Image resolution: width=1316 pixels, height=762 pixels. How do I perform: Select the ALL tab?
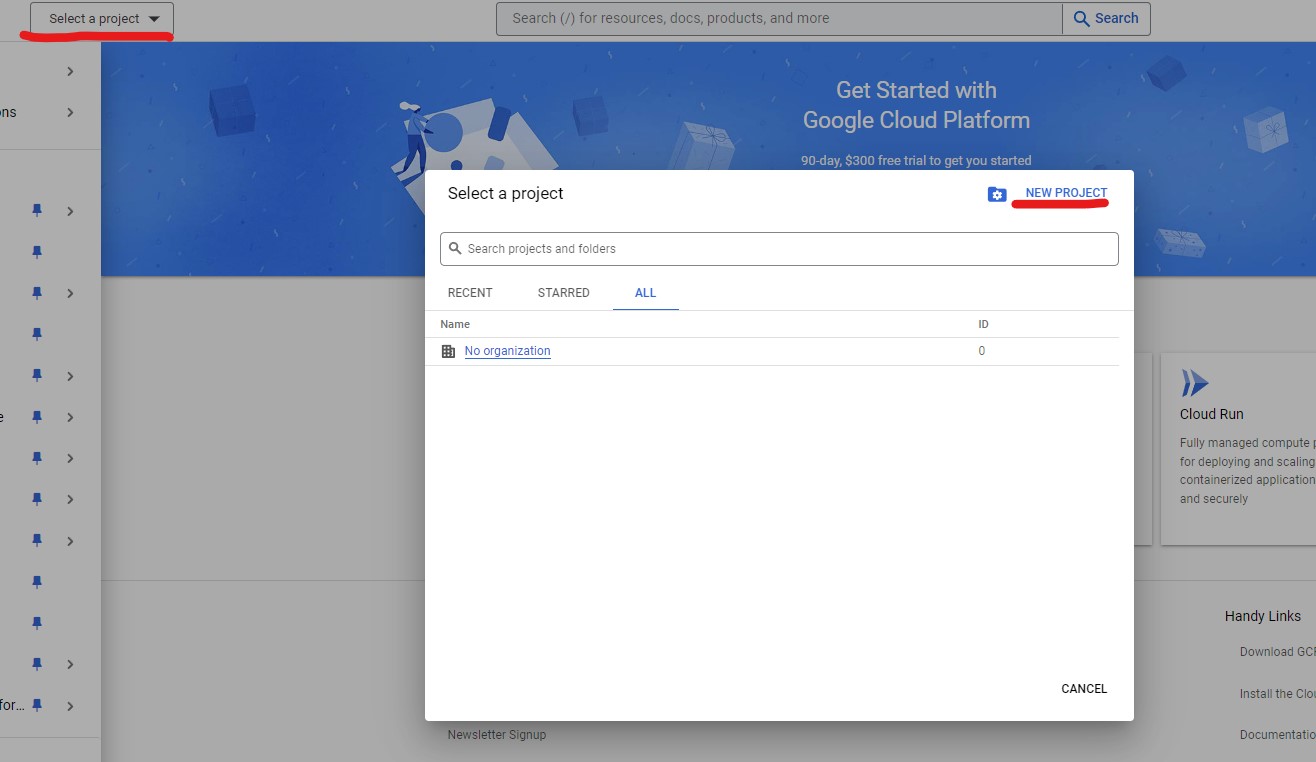(645, 293)
